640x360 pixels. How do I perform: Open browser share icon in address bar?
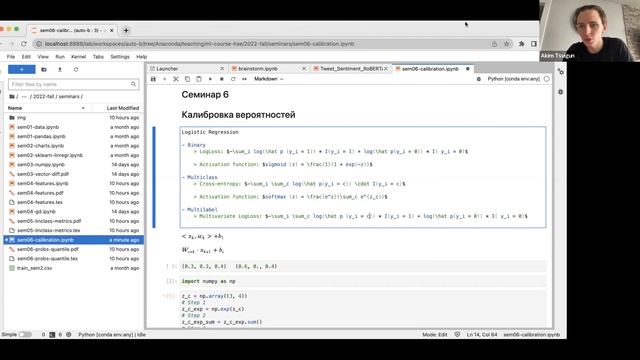click(x=494, y=44)
